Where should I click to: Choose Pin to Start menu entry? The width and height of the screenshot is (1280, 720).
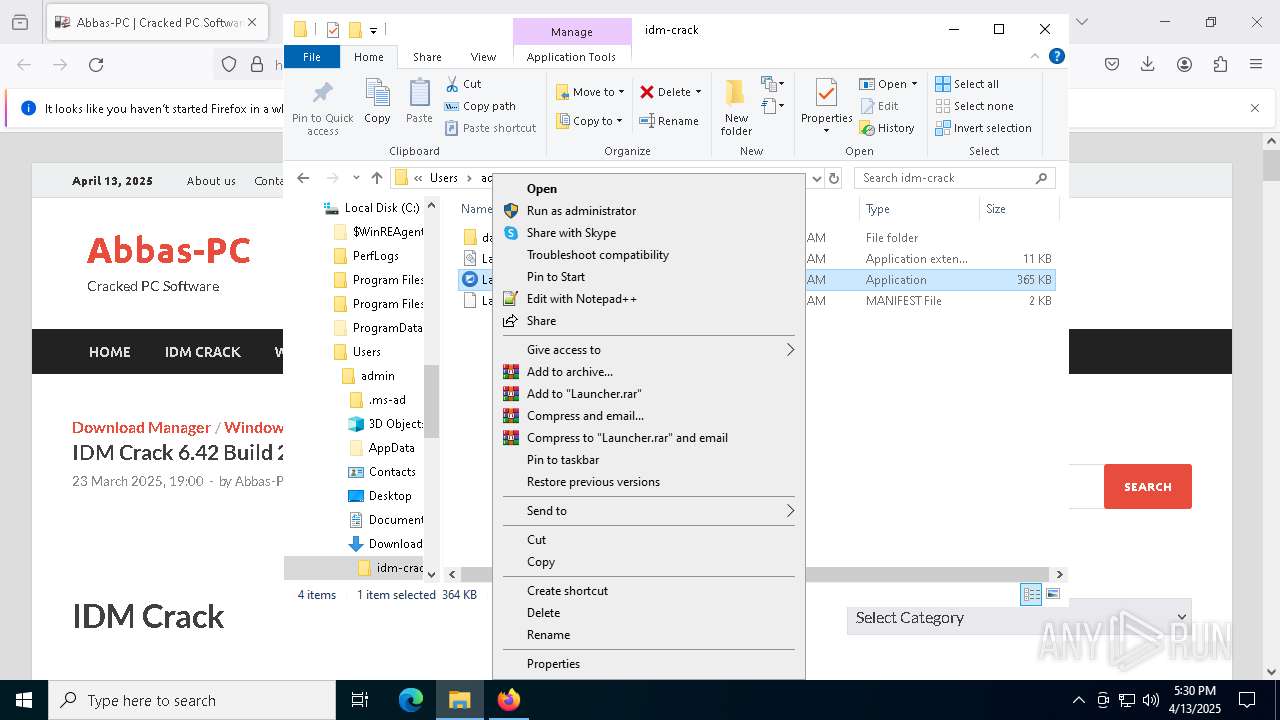tap(649, 277)
